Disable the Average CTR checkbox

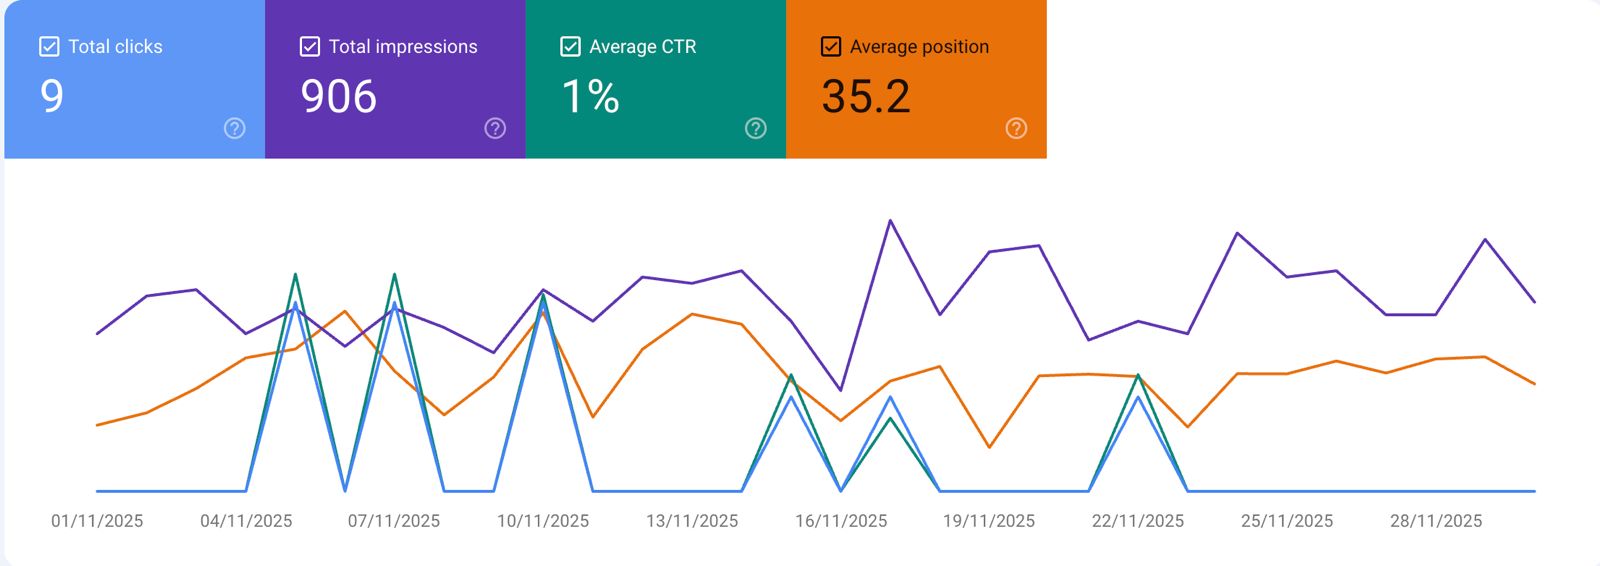point(570,46)
